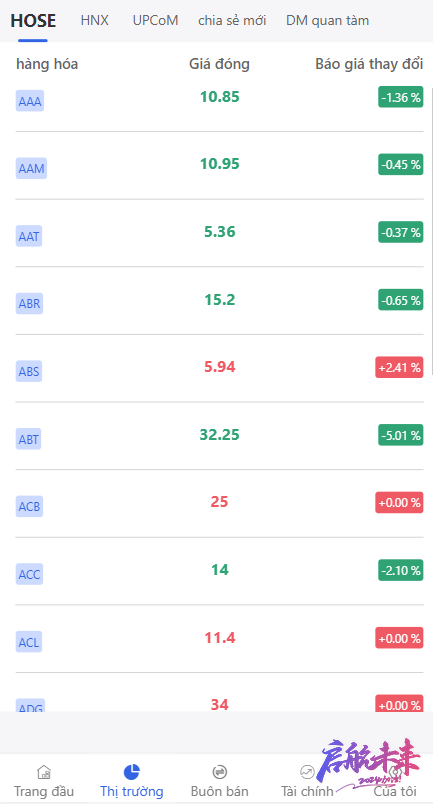Select the HOSE tab
Viewport: 433px width, 804px height.
pos(33,21)
